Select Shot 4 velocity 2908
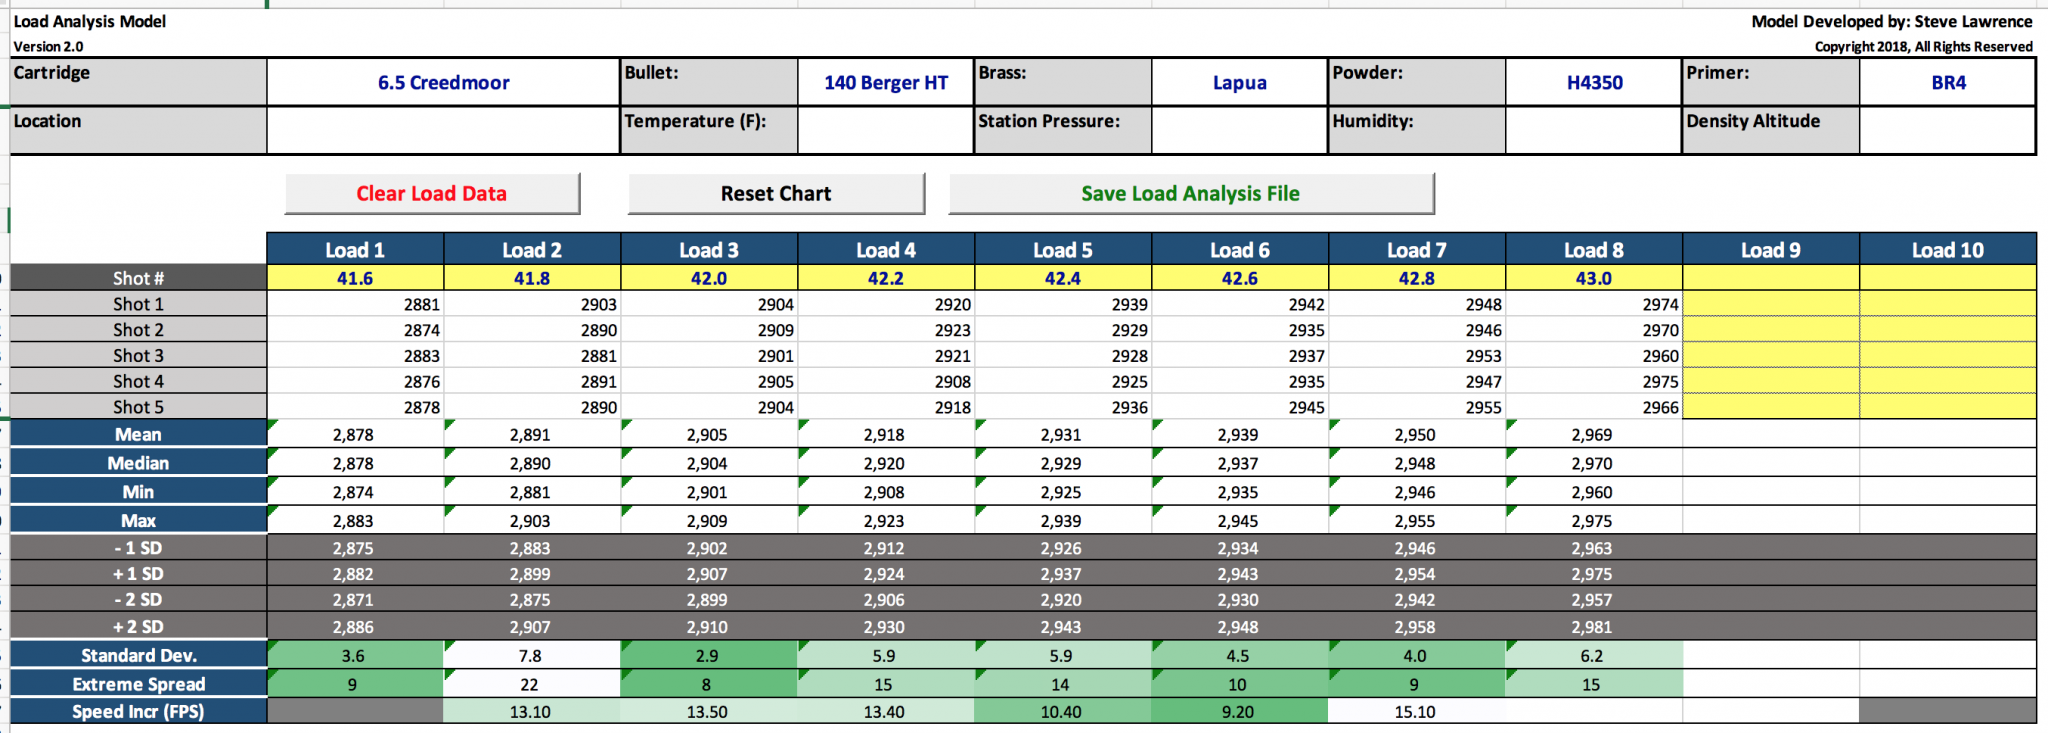 click(x=886, y=381)
